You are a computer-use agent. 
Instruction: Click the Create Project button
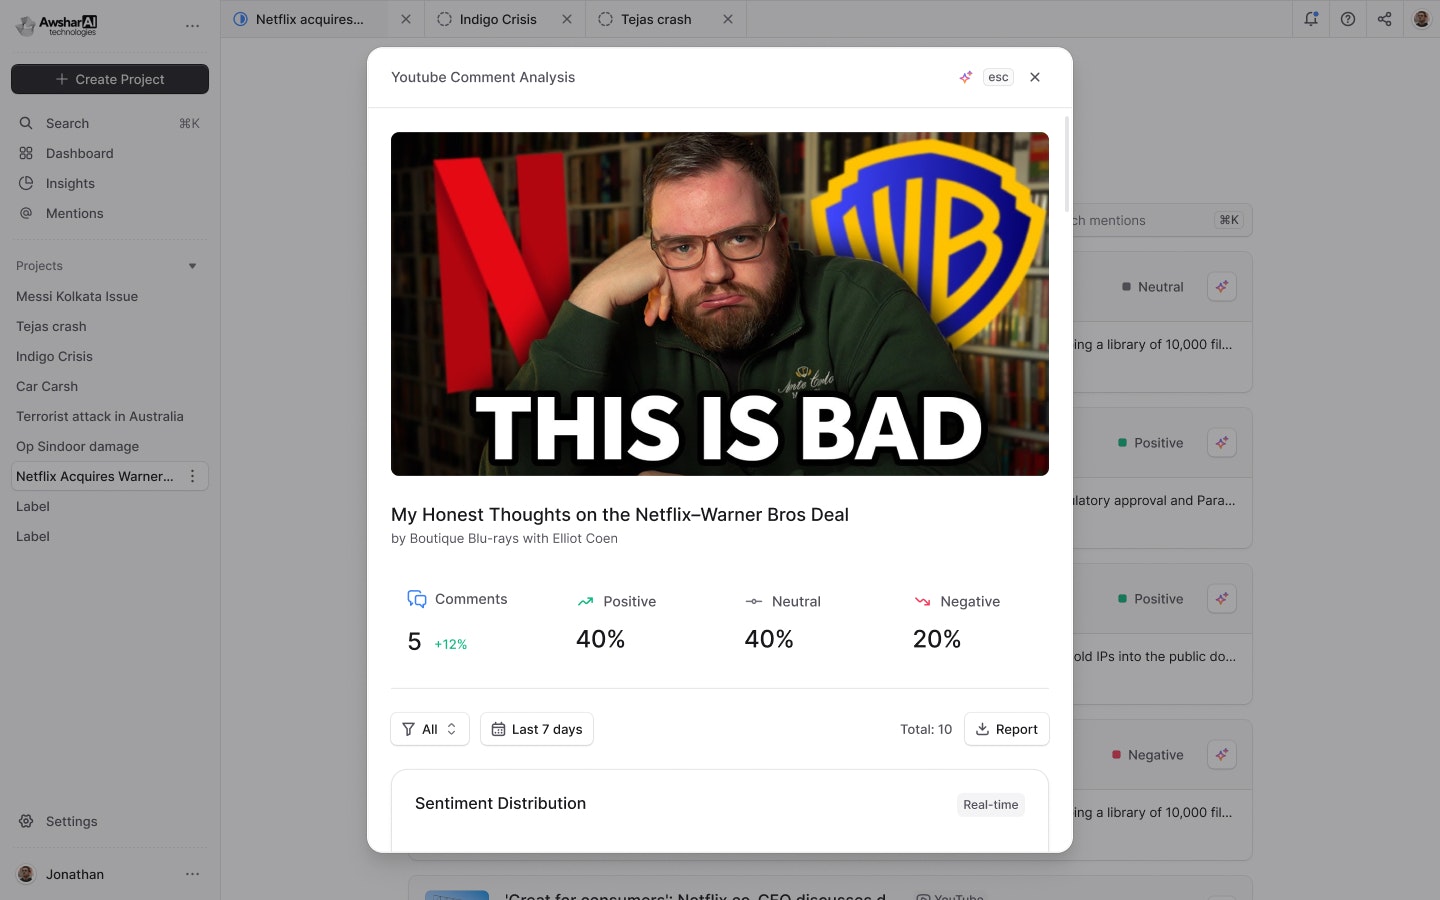click(110, 79)
